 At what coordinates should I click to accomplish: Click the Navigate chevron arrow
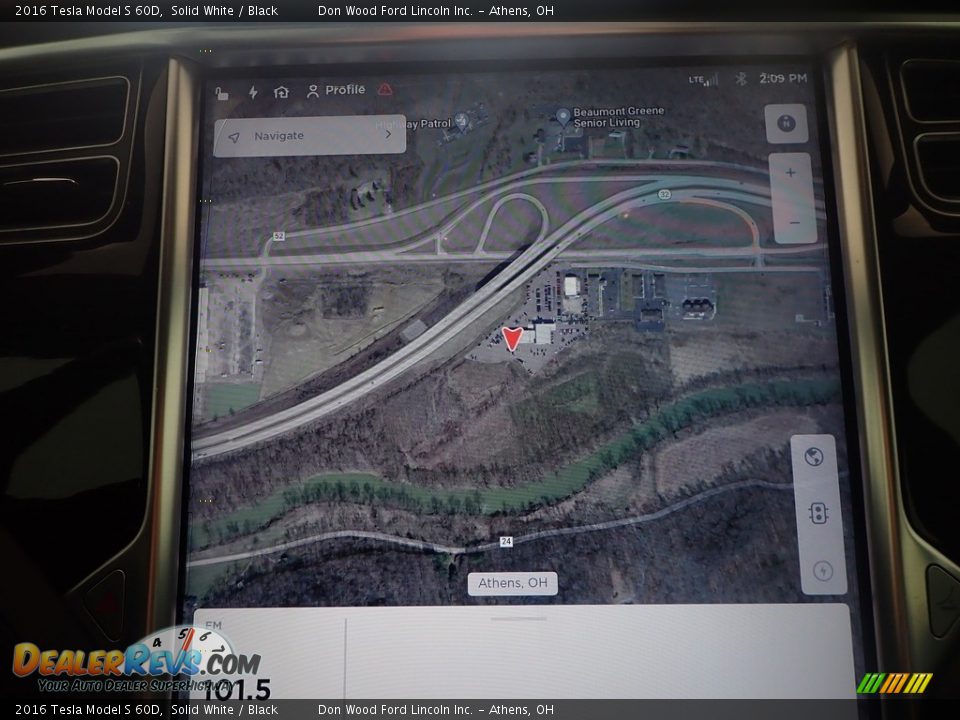(x=388, y=135)
